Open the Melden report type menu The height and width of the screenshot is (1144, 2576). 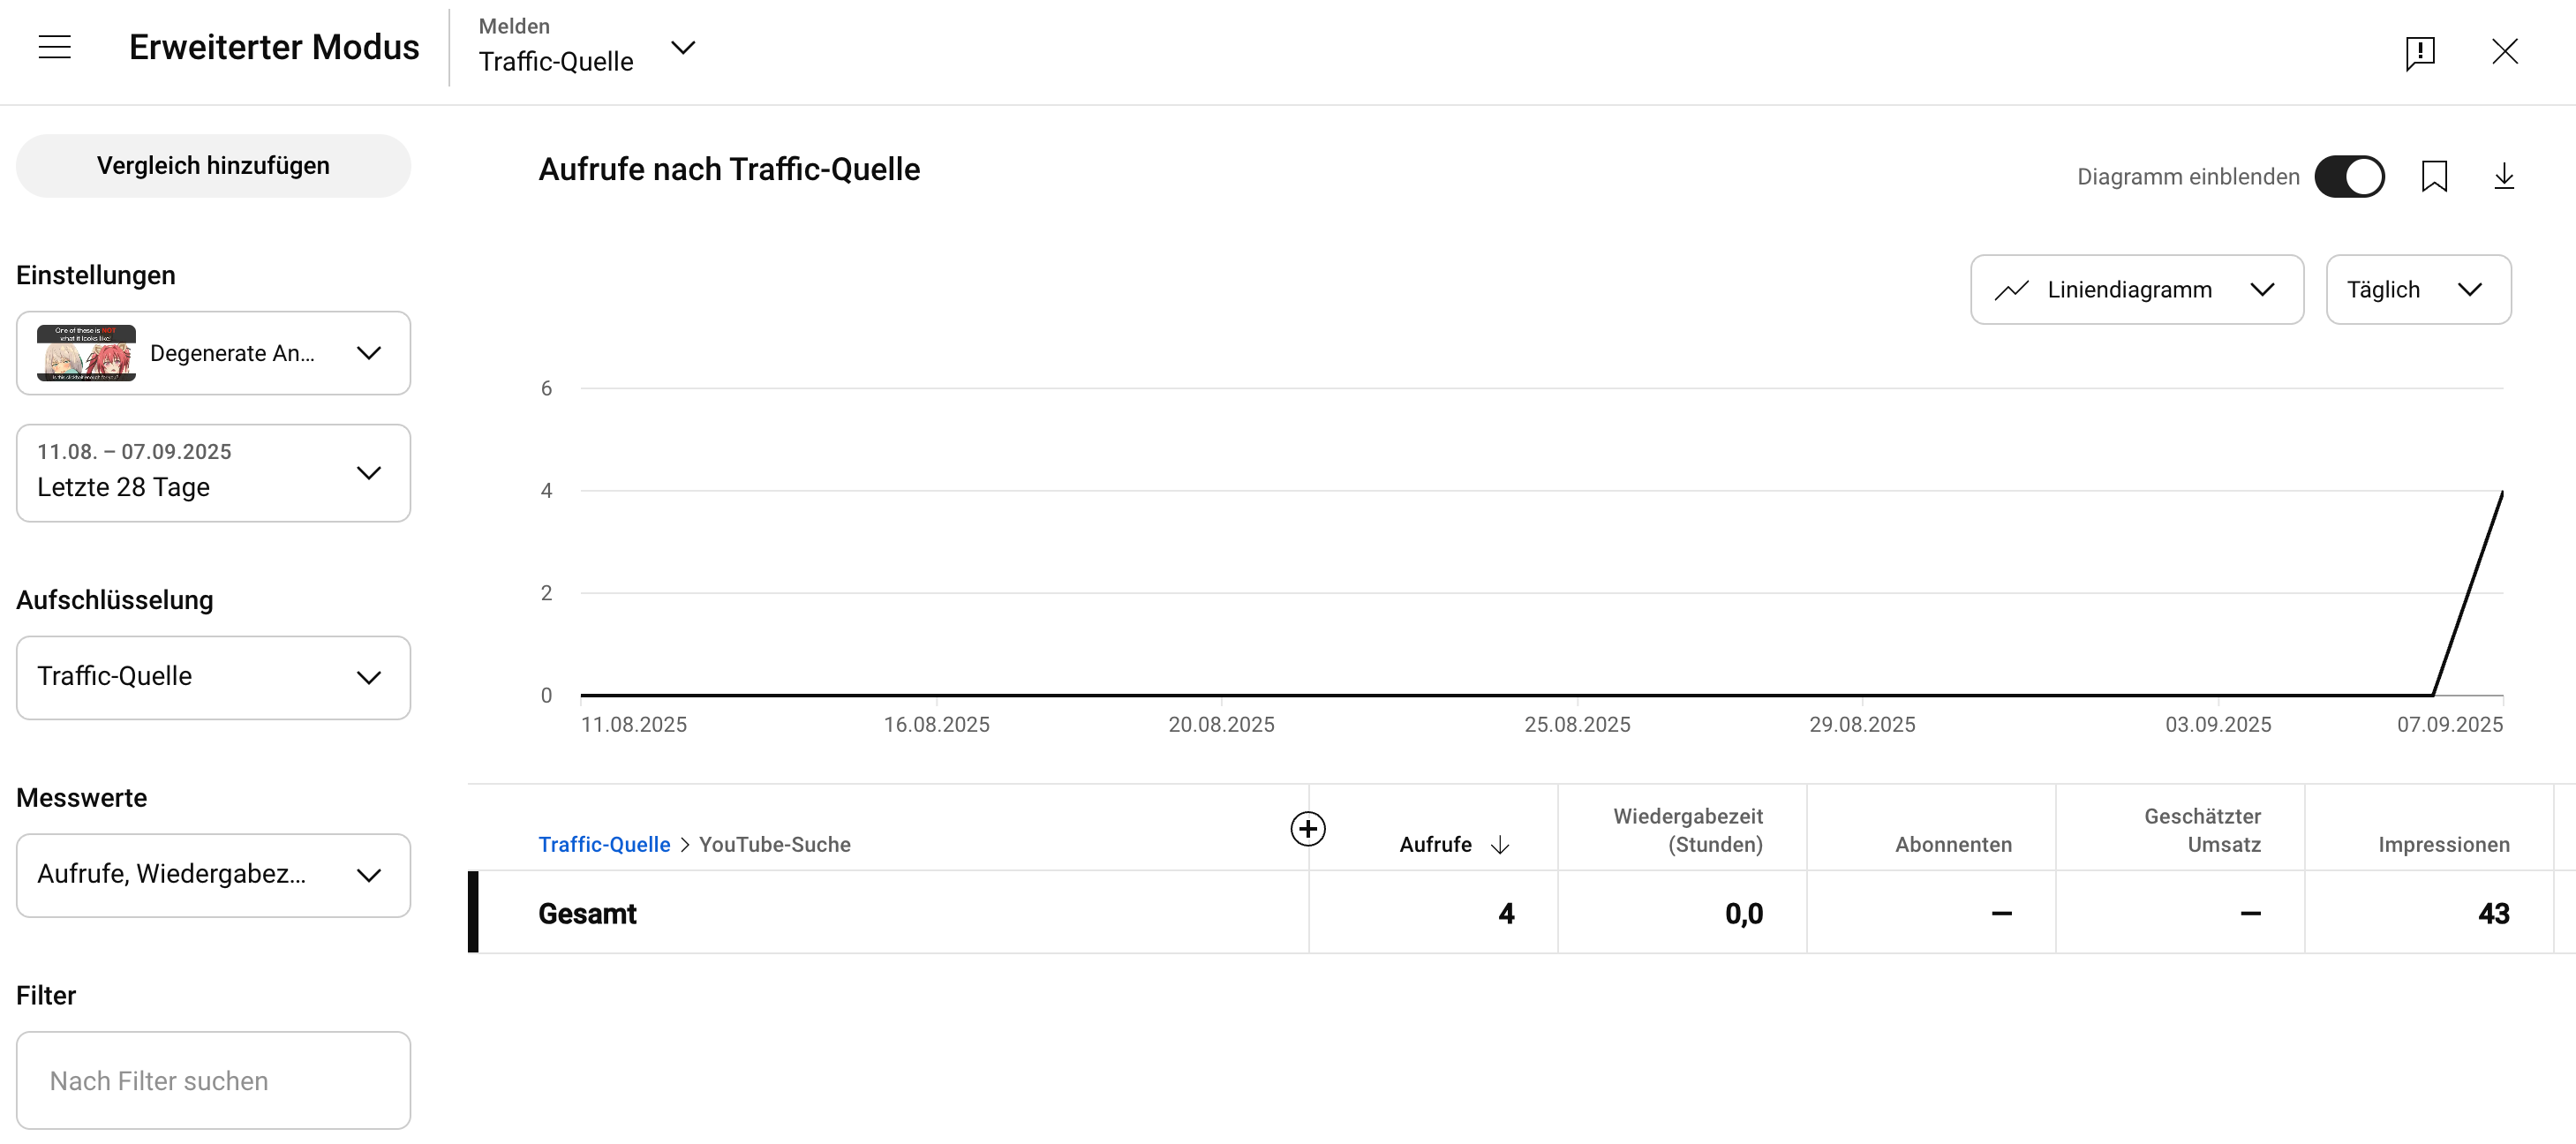click(586, 47)
